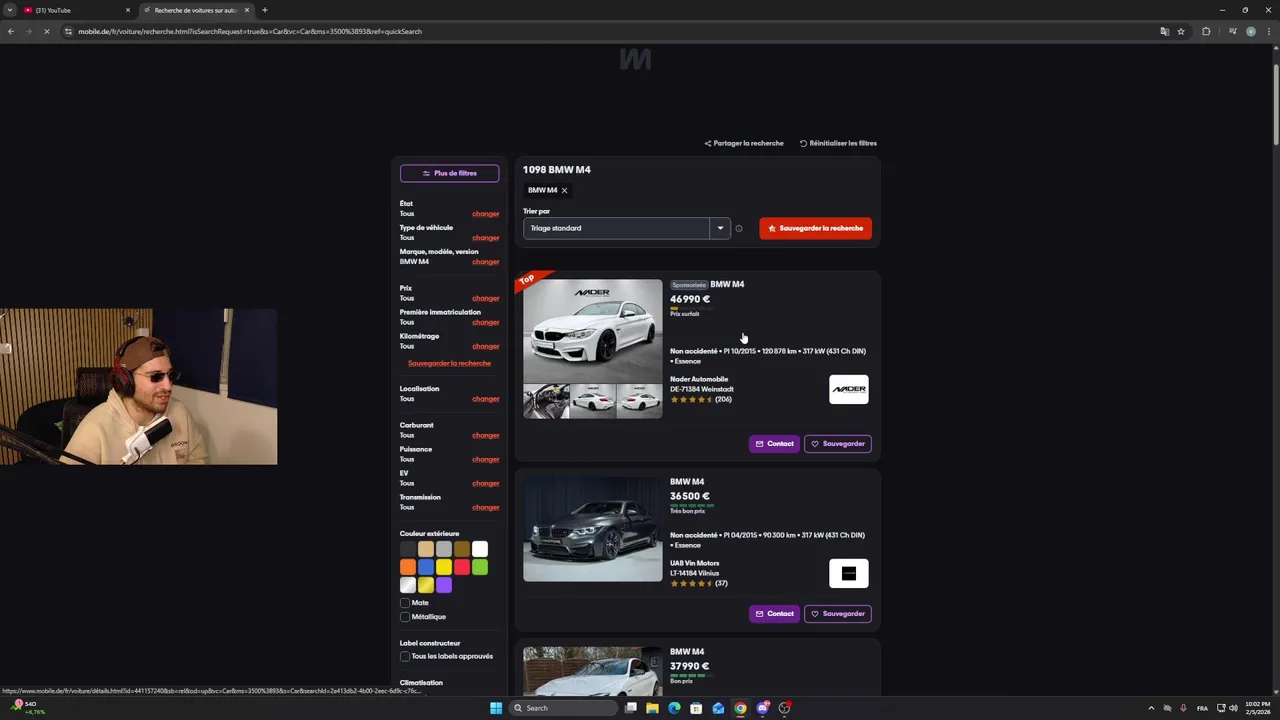This screenshot has height=720, width=1280.
Task: Select black exterior color swatch
Action: coord(408,549)
